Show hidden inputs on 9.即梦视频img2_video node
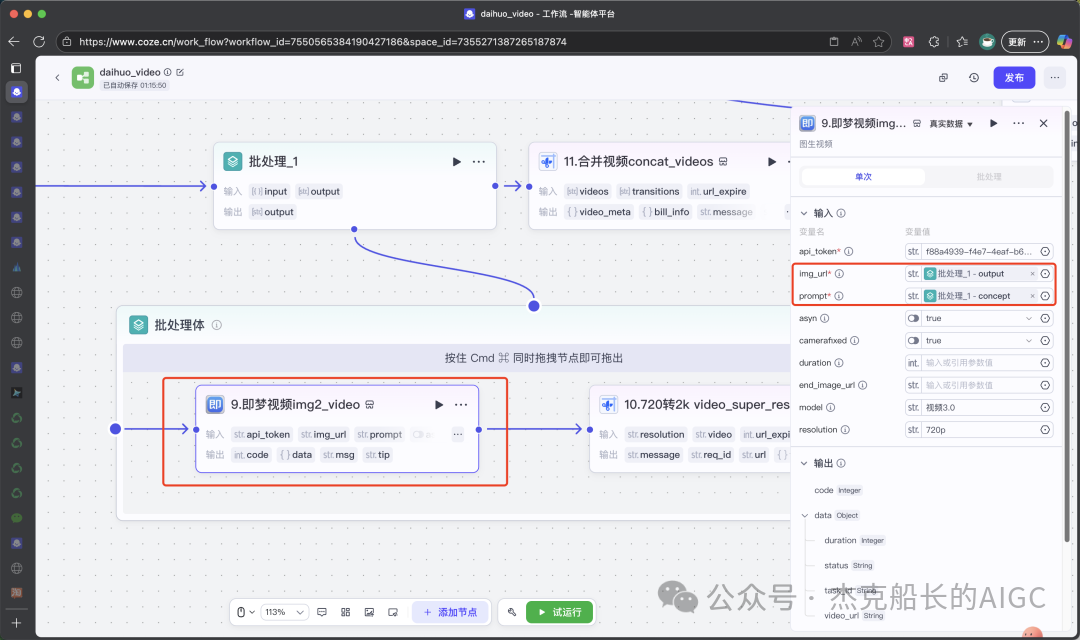 point(457,435)
